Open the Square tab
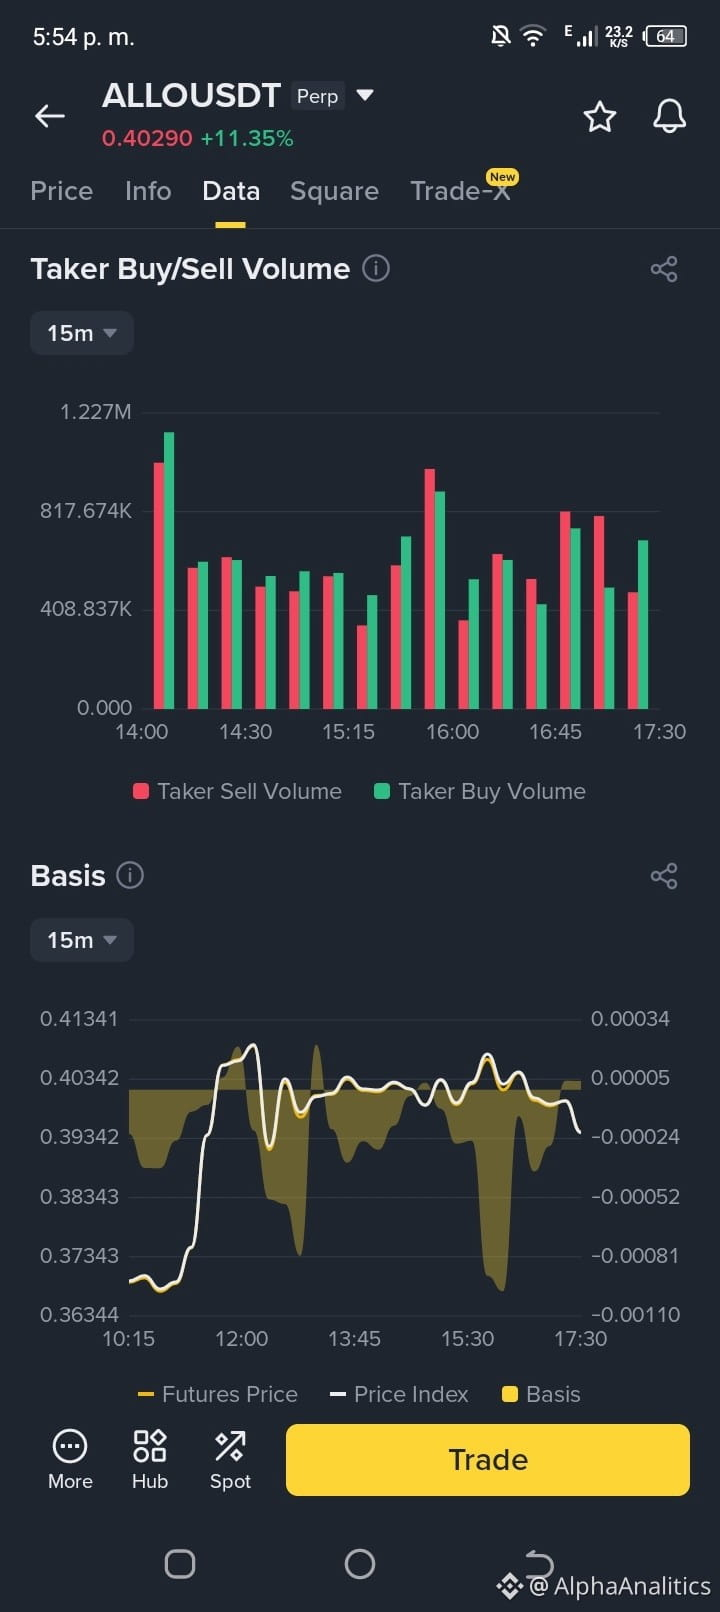The image size is (720, 1612). tap(334, 191)
